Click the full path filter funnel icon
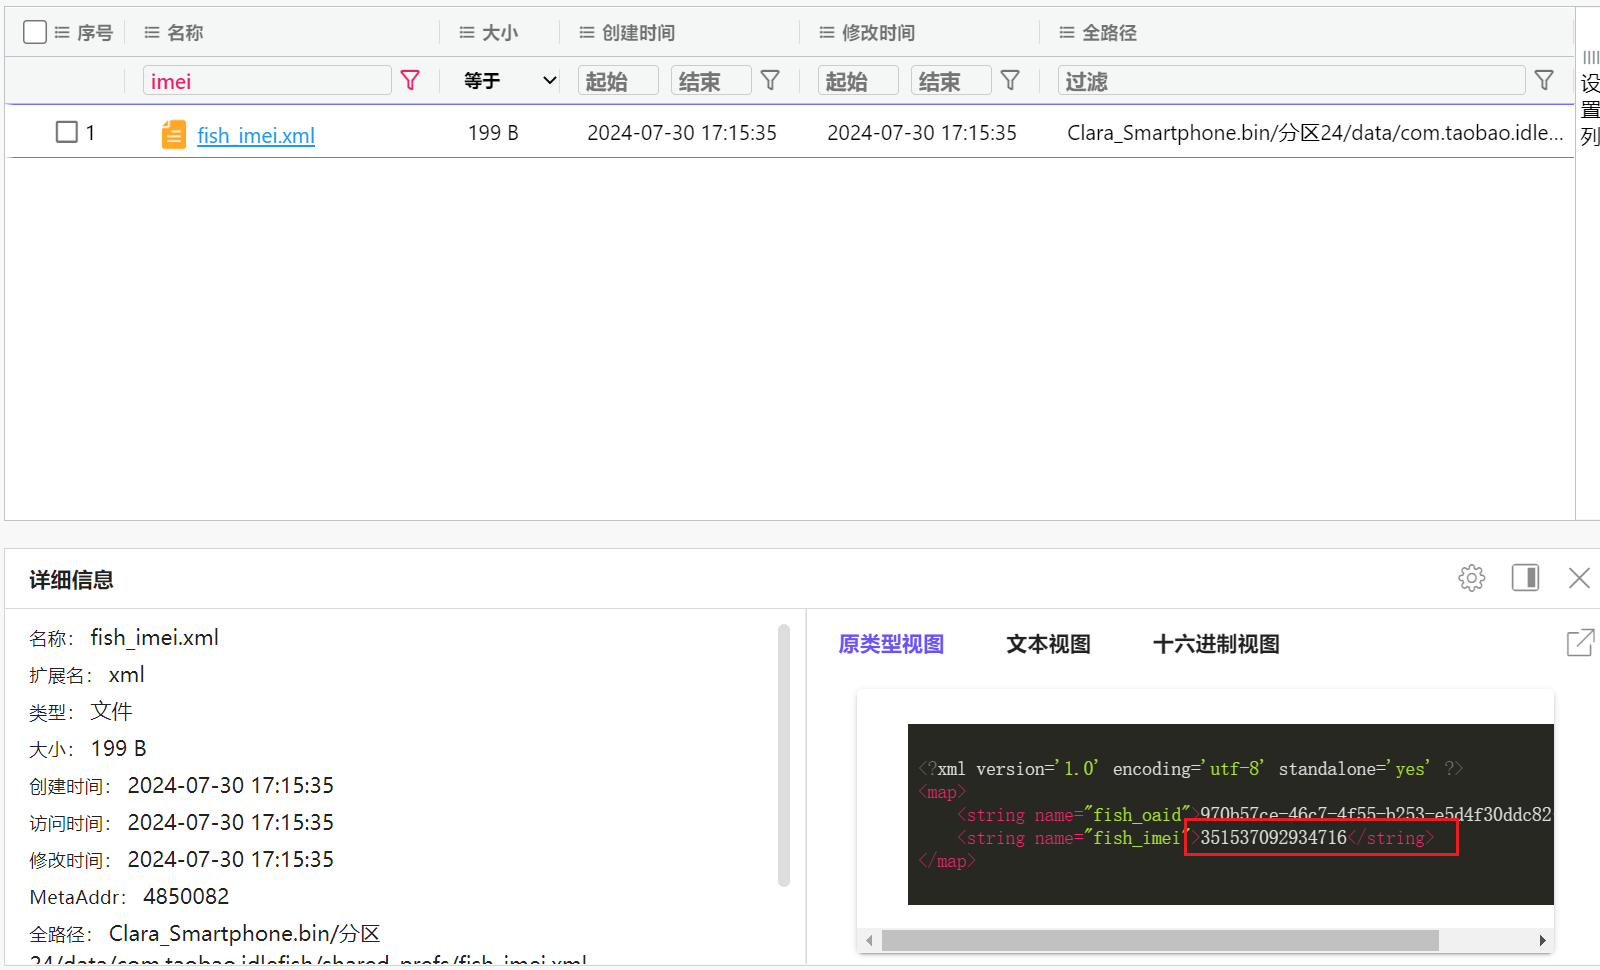 coord(1544,80)
